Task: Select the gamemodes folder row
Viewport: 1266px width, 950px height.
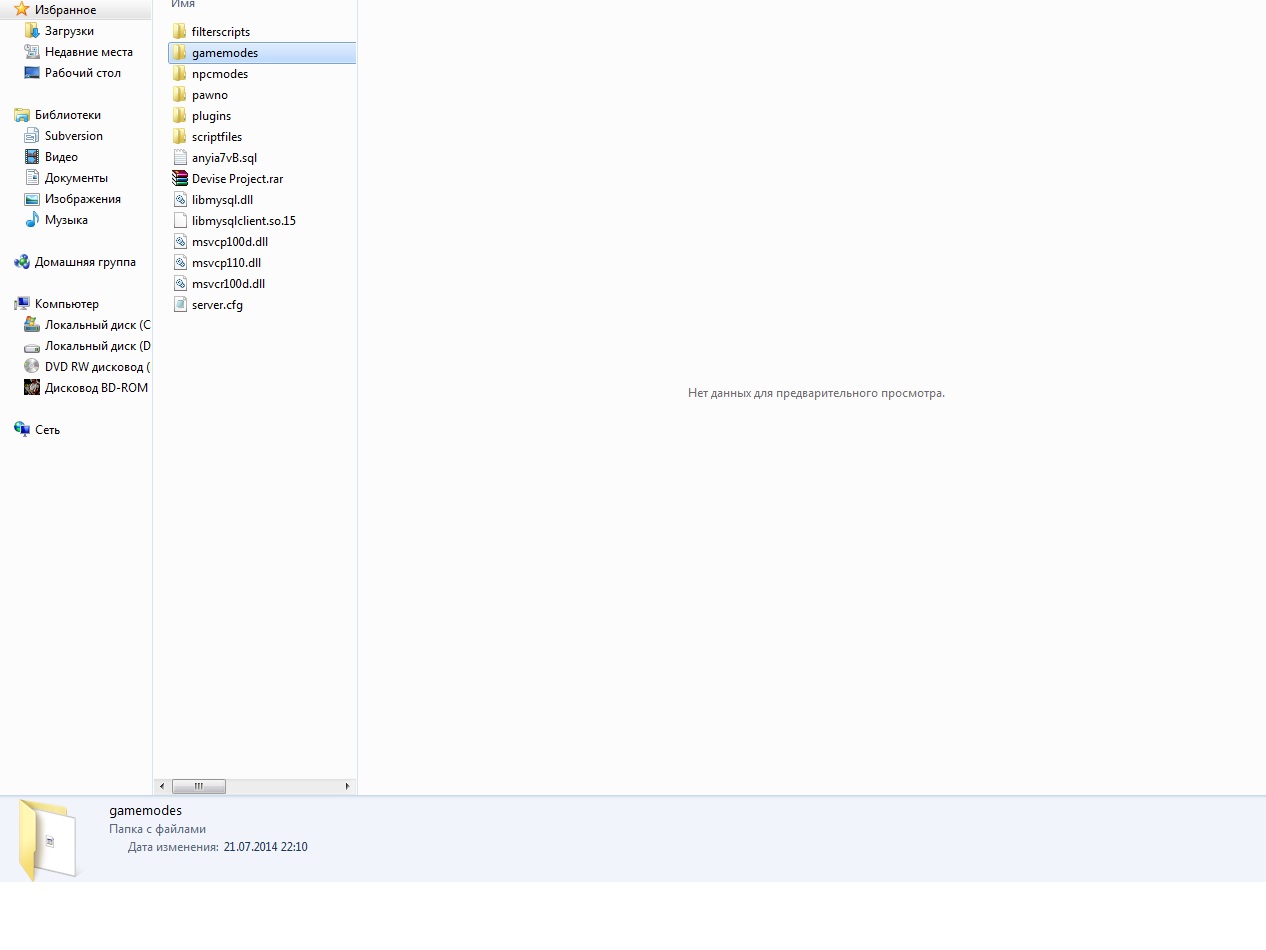Action: (262, 52)
